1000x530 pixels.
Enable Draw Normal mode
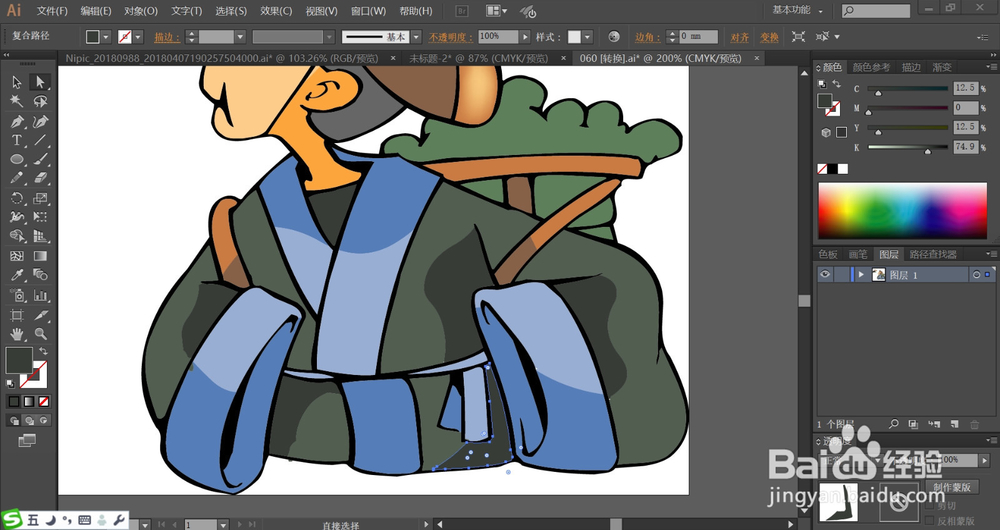click(x=14, y=420)
